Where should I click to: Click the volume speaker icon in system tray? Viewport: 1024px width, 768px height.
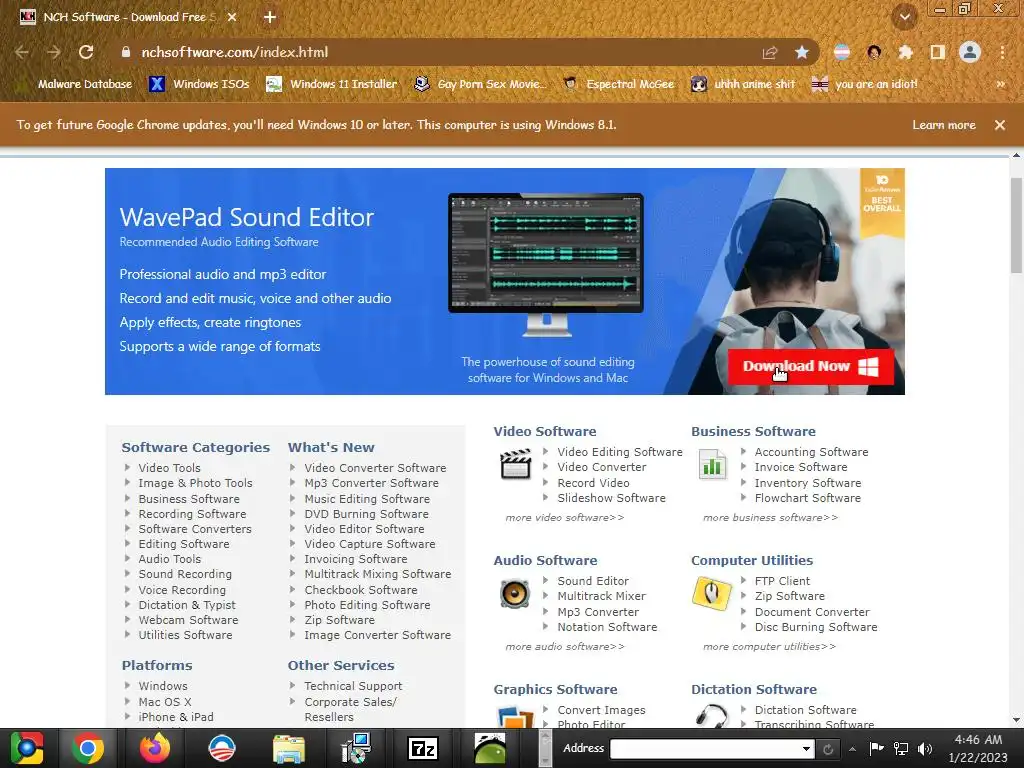(x=925, y=749)
